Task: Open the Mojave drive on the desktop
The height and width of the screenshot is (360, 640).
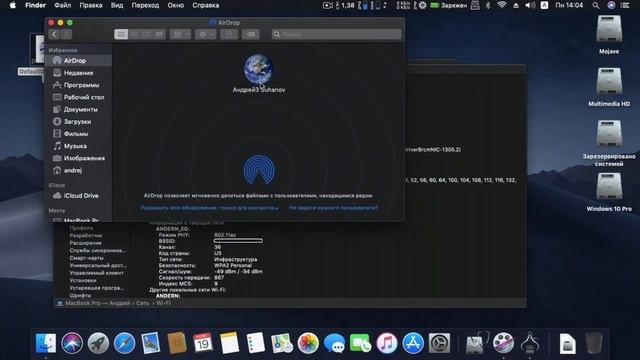Action: 609,35
